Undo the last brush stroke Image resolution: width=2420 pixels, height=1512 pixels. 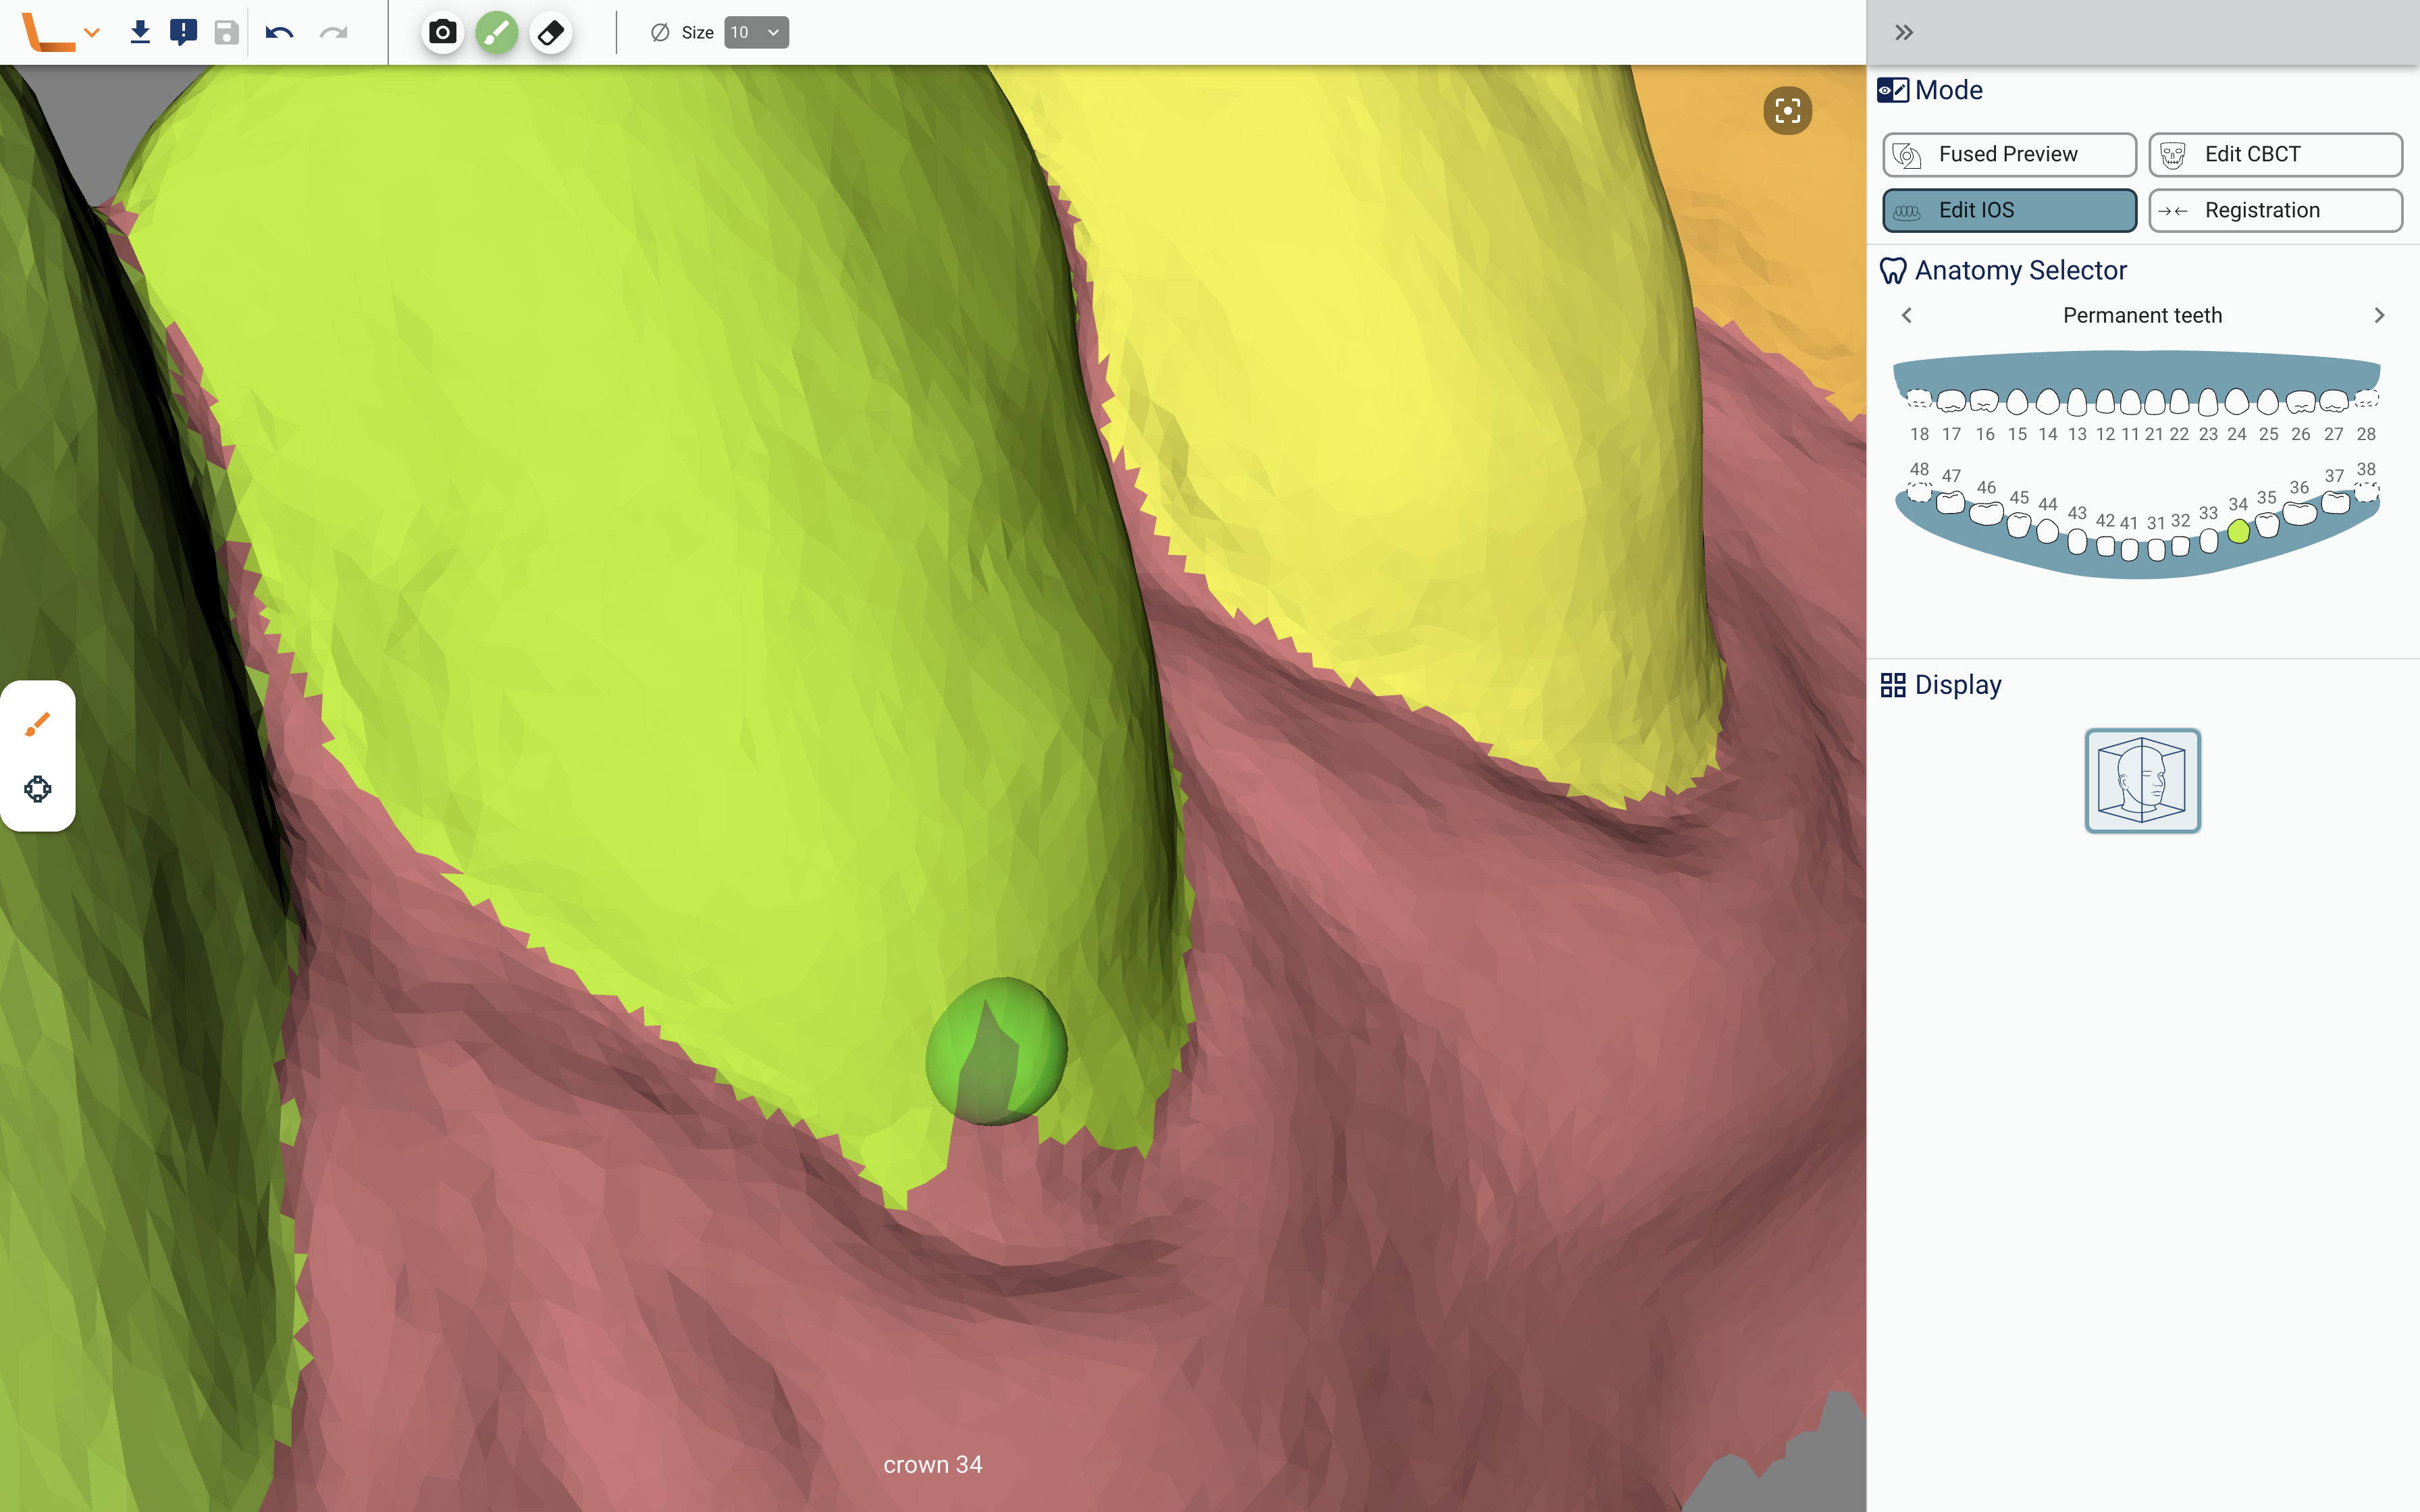tap(279, 32)
